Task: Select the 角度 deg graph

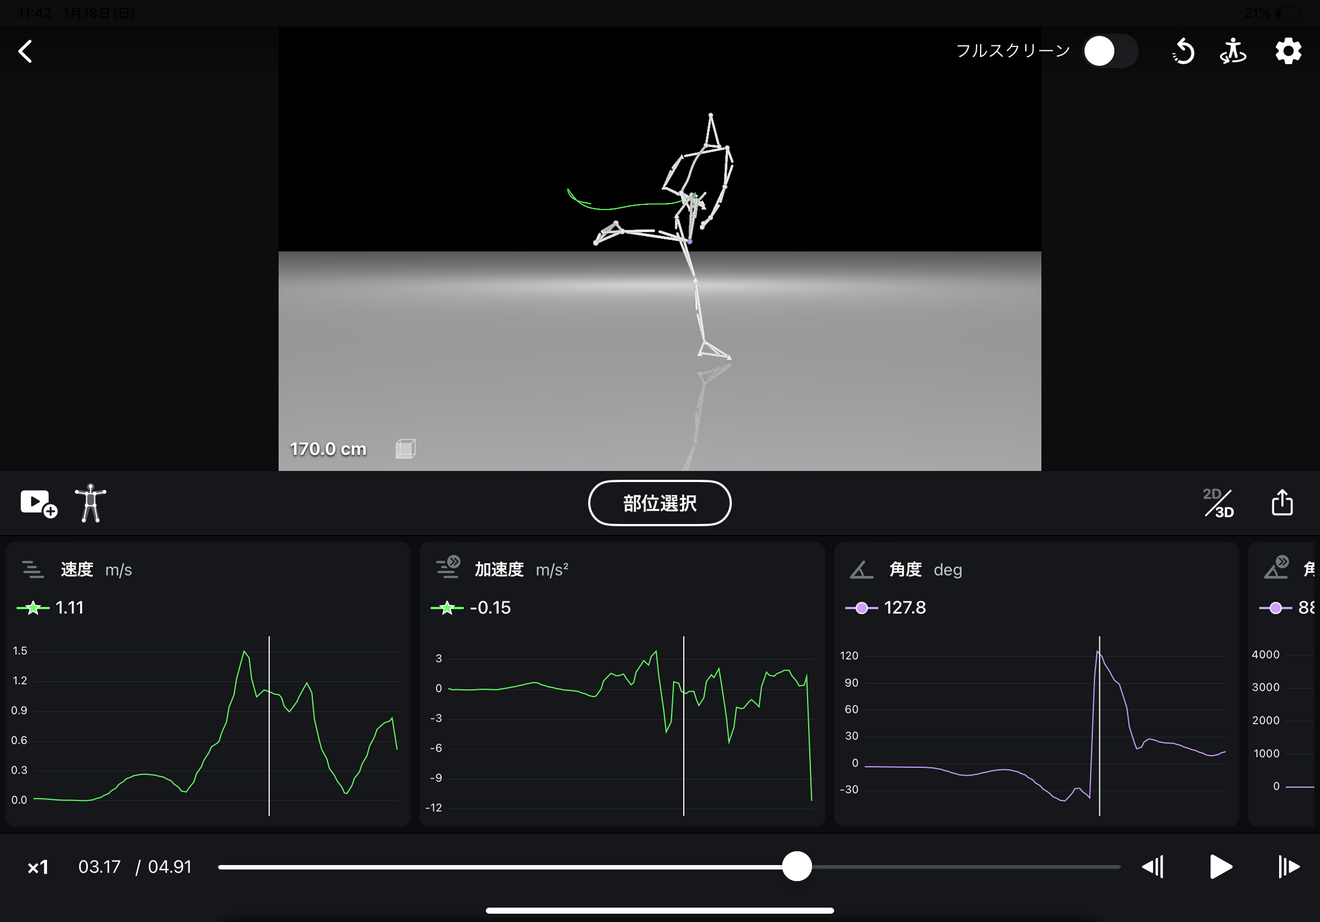Action: coord(1036,685)
